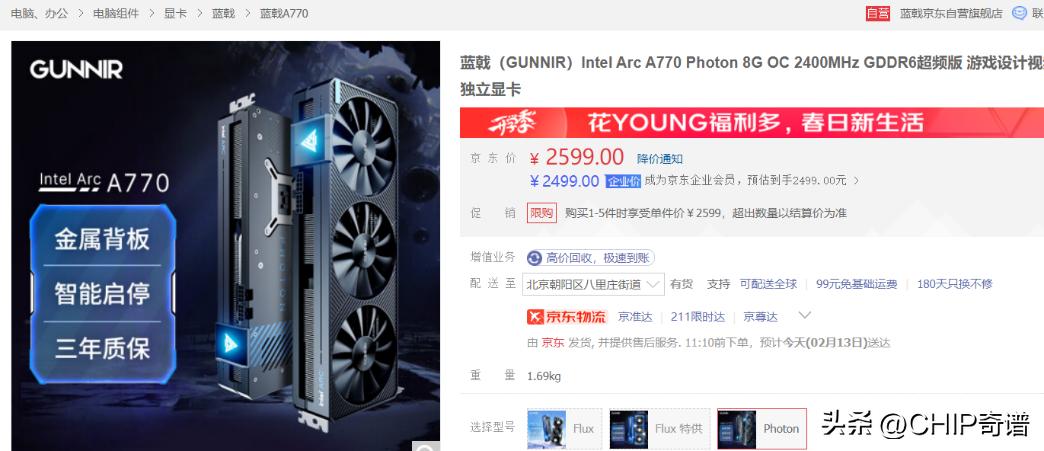Click the blue 企业价 badge
The height and width of the screenshot is (451, 1044).
click(x=623, y=181)
